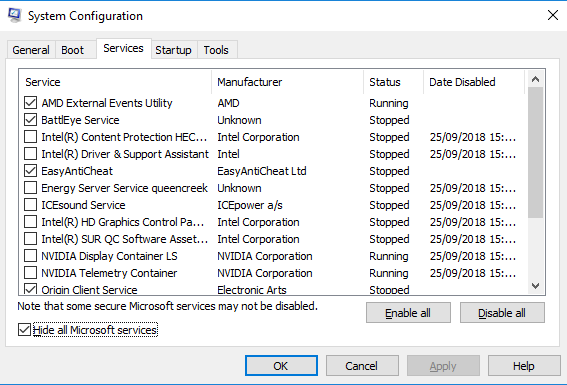This screenshot has width=567, height=385.
Task: Uncheck AMD External Events Utility service
Action: click(30, 103)
